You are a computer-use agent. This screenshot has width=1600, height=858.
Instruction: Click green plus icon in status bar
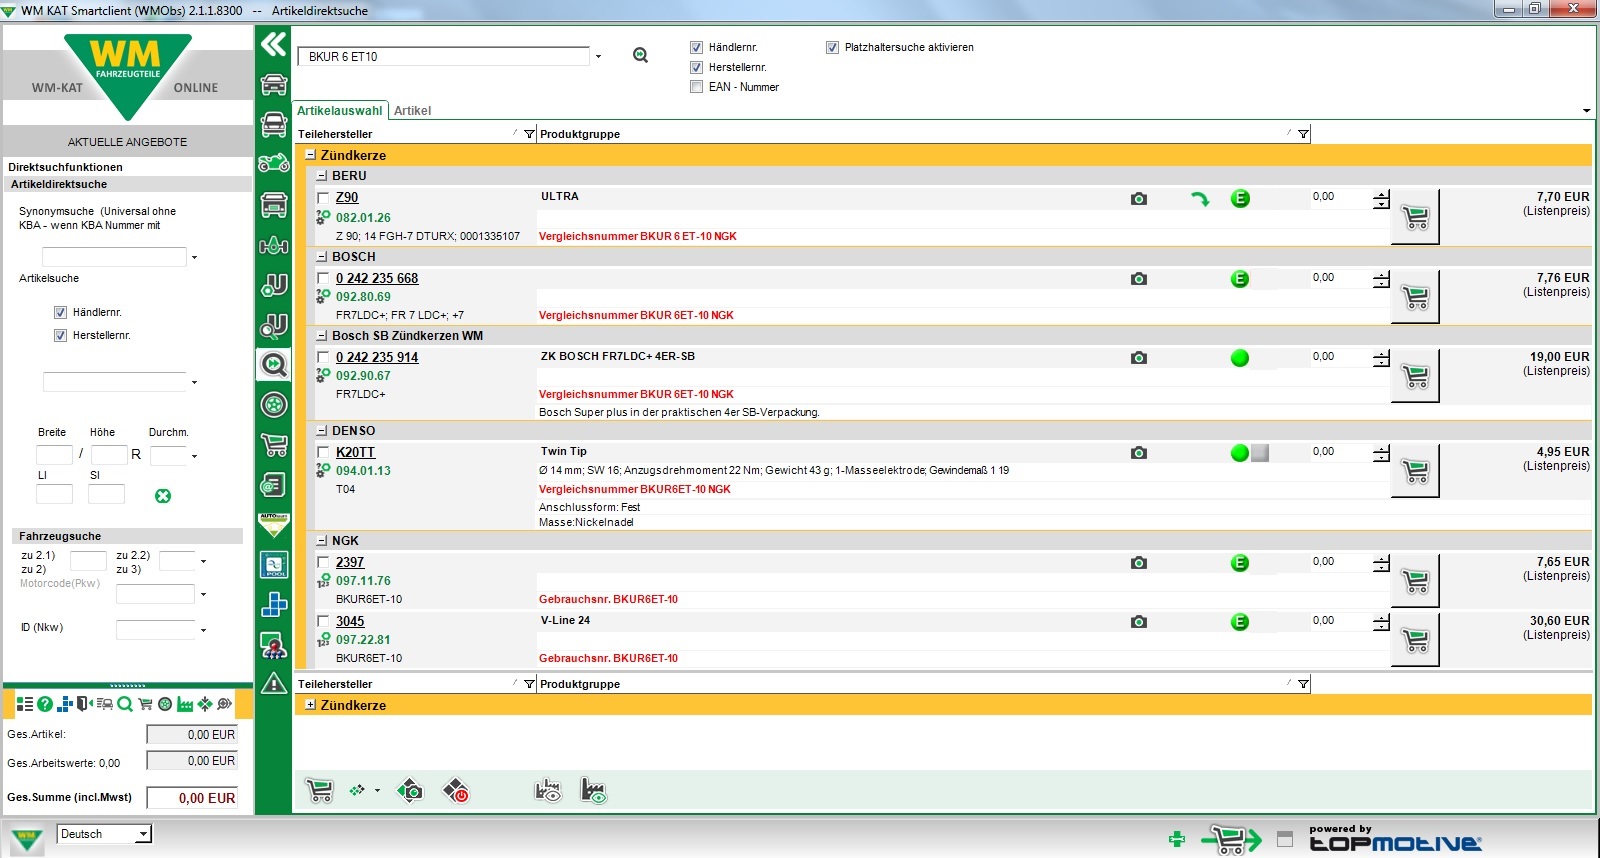pos(1177,838)
